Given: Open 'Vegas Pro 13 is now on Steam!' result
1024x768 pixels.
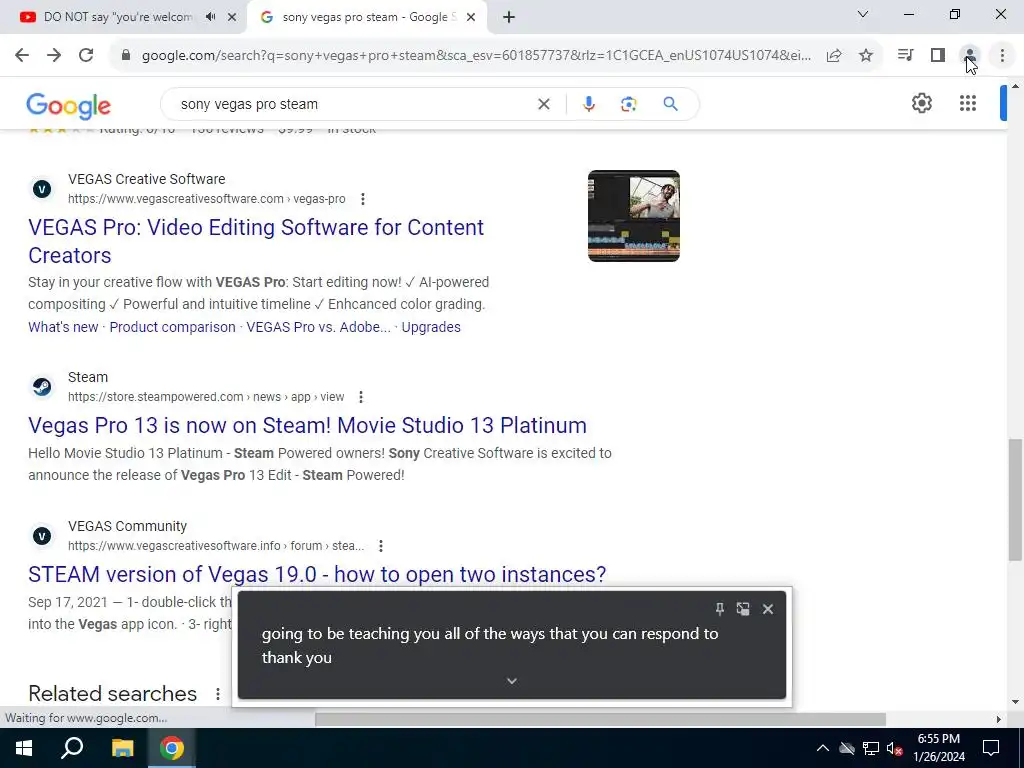Looking at the screenshot, I should pos(307,425).
